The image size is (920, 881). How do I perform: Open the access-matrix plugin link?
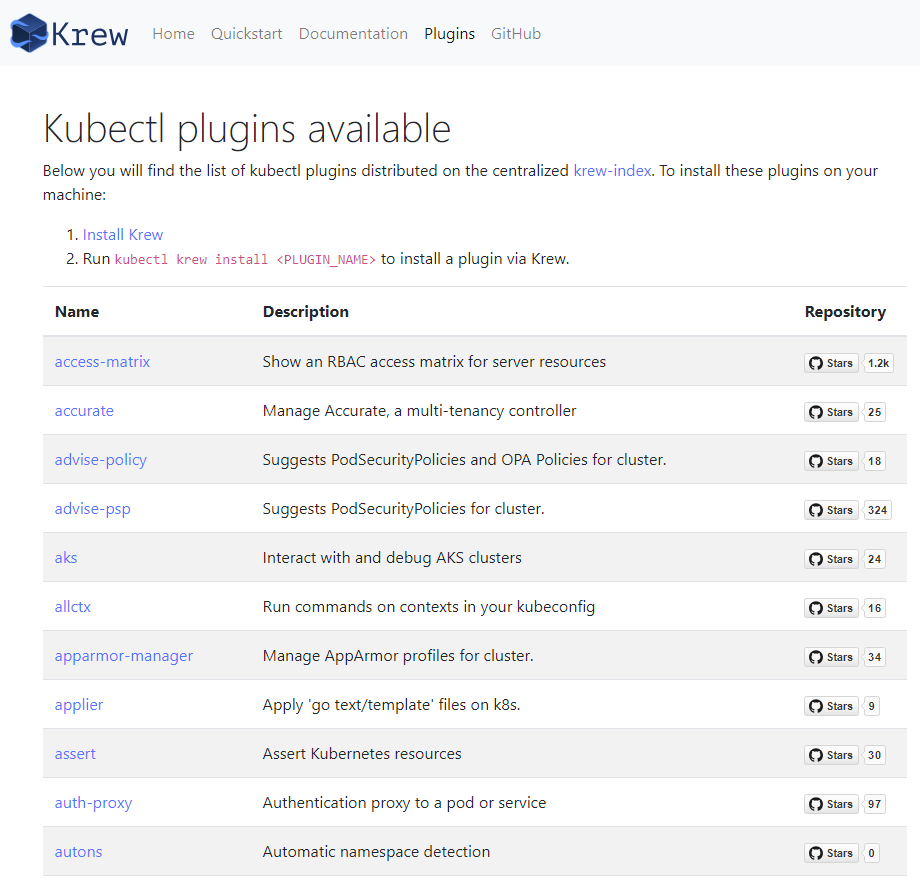[x=102, y=361]
